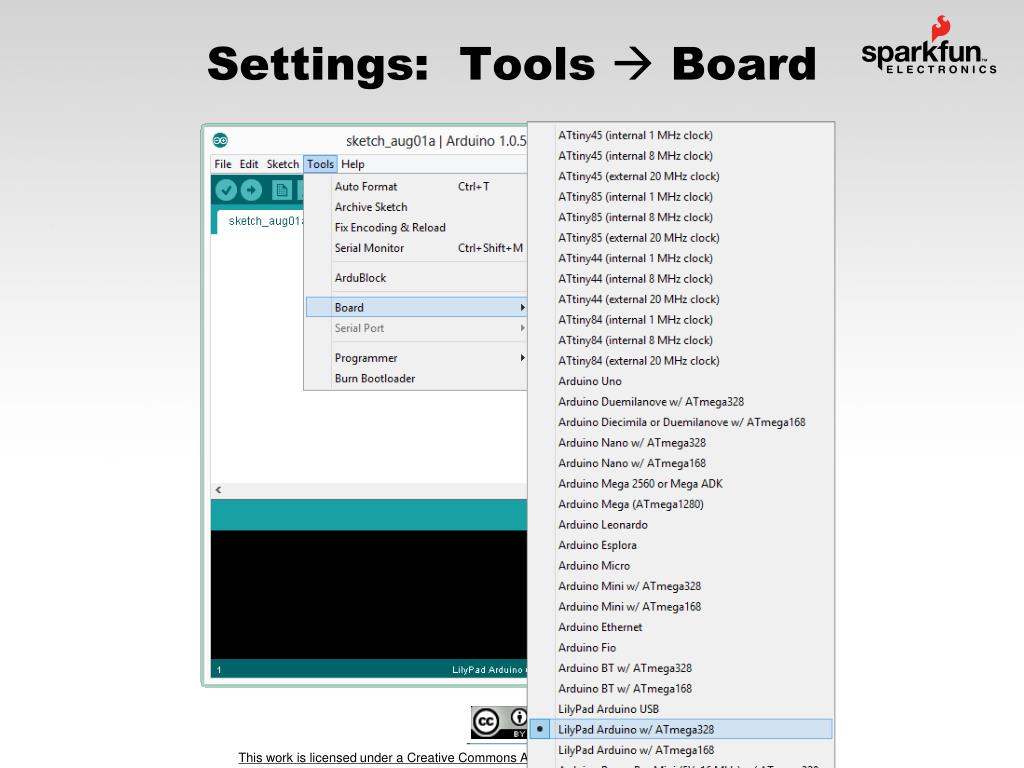Select ATtiny45 (external 20 MHz clock) board
1024x768 pixels.
pos(681,176)
